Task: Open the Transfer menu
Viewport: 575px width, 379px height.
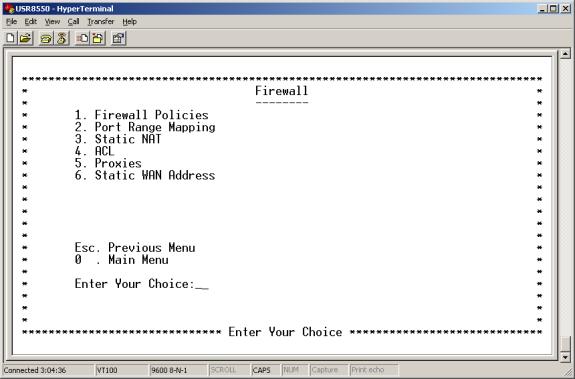Action: (x=100, y=22)
